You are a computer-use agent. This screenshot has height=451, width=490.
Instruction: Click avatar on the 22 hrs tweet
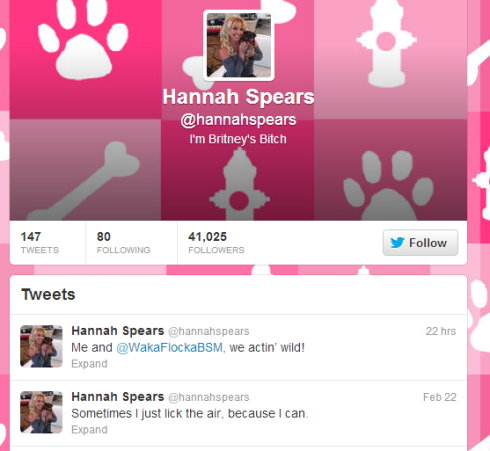[41, 346]
